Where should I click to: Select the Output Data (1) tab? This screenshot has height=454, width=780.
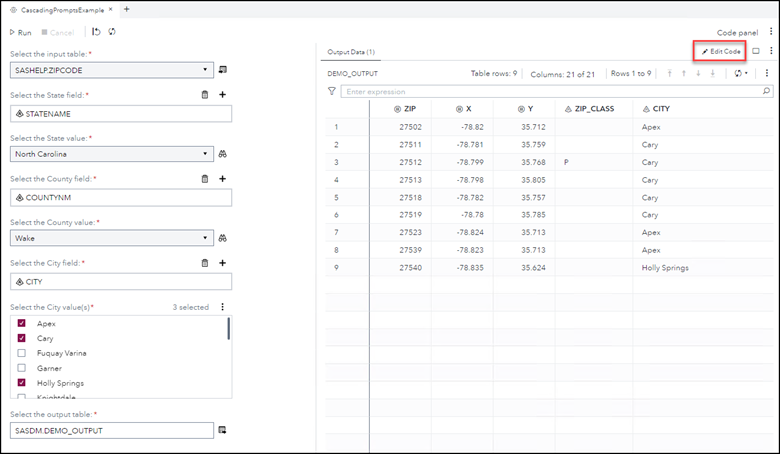pos(351,51)
